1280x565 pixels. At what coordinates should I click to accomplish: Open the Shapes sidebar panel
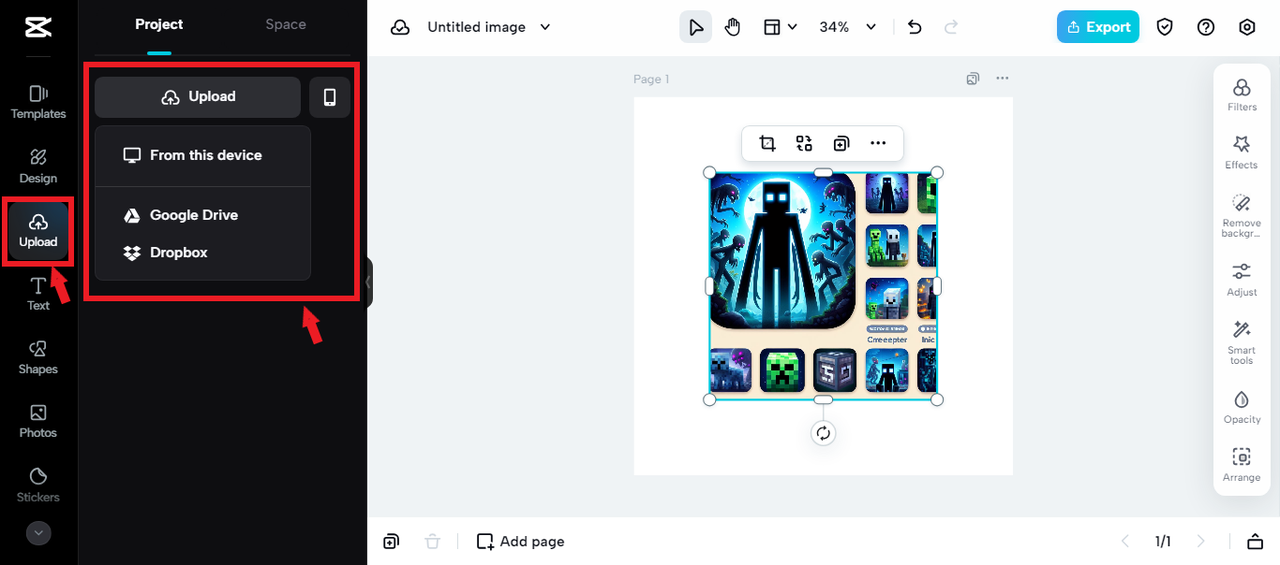click(x=38, y=357)
